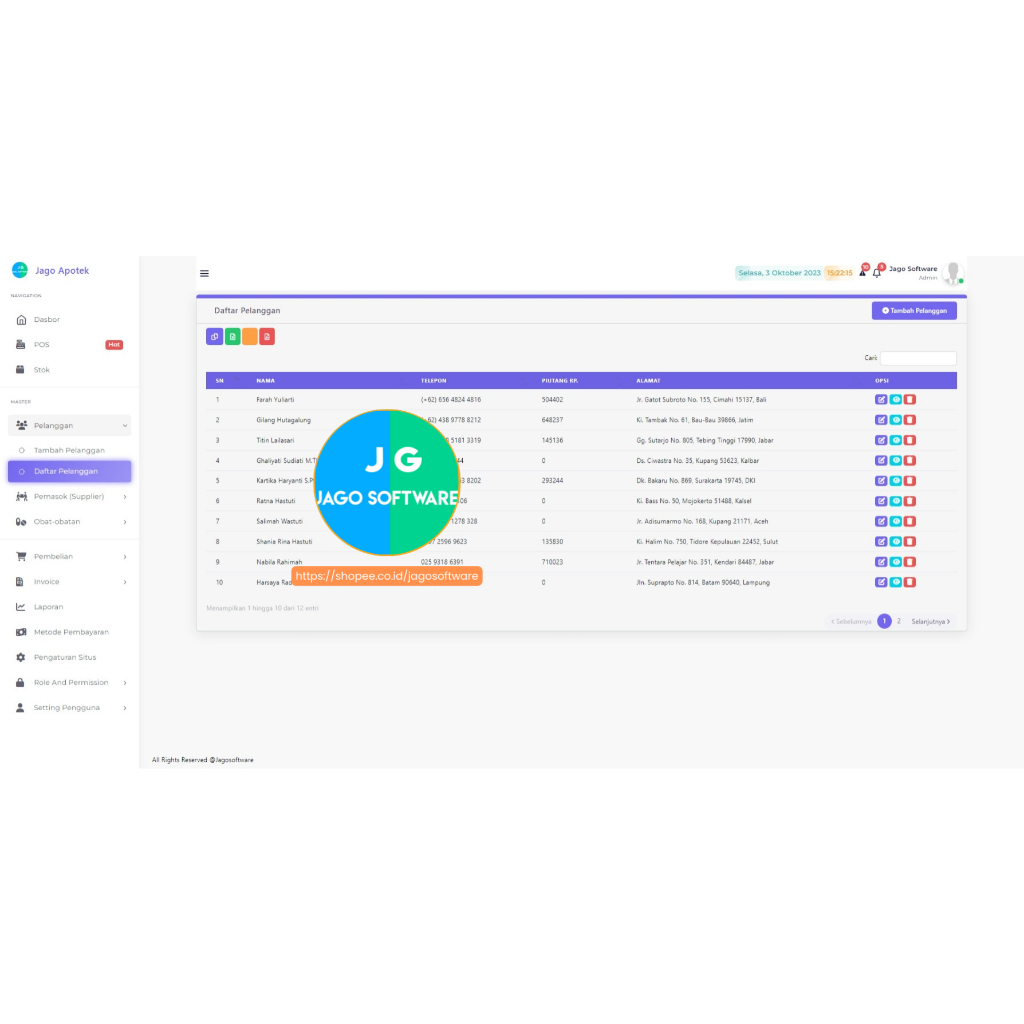Expand the Setting Pengguna menu
Screen dimensions: 1024x1024
click(70, 708)
